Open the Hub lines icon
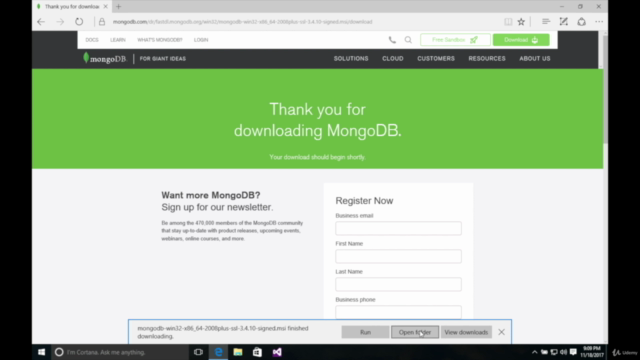The height and width of the screenshot is (360, 640). 546,22
